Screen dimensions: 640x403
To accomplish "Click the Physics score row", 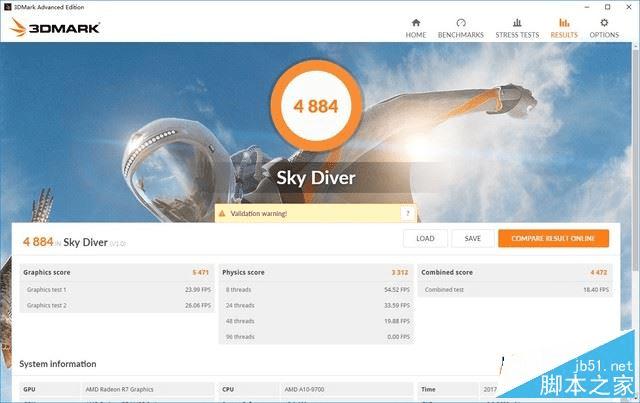I will pyautogui.click(x=316, y=272).
